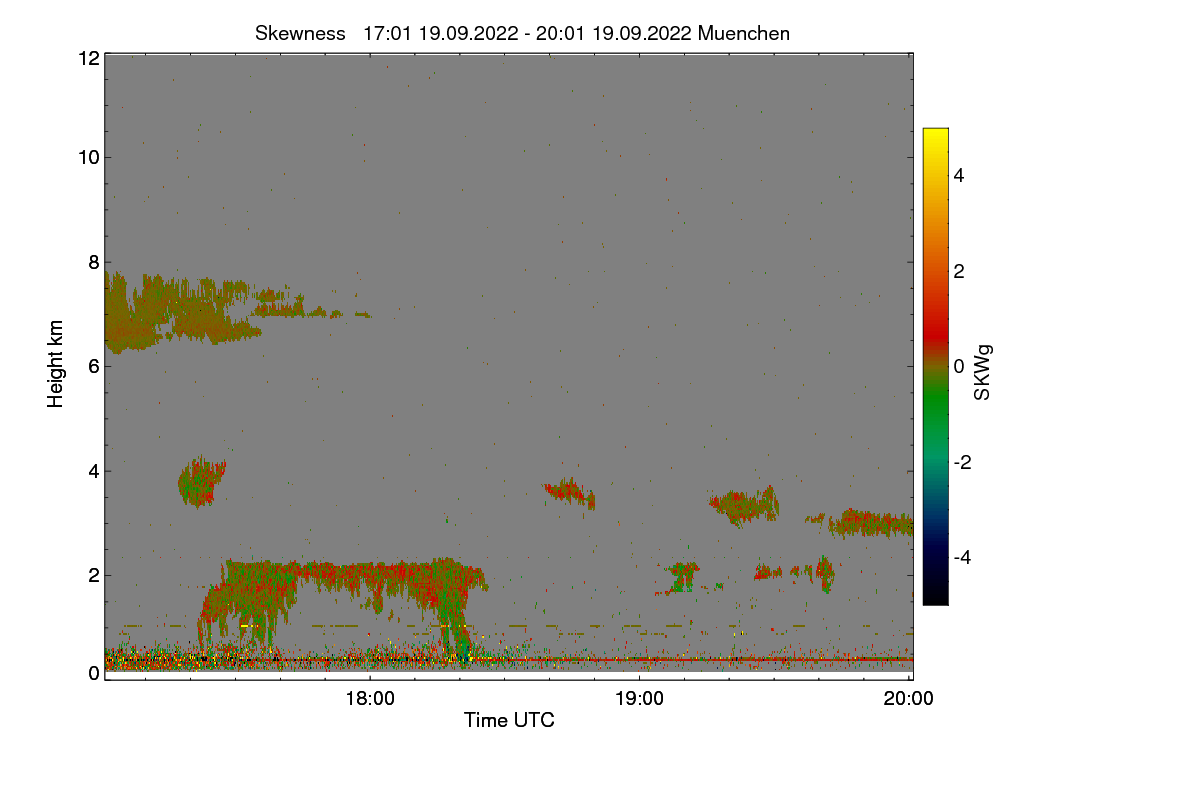
Task: Click the 10 km height tick label
Action: [x=88, y=157]
